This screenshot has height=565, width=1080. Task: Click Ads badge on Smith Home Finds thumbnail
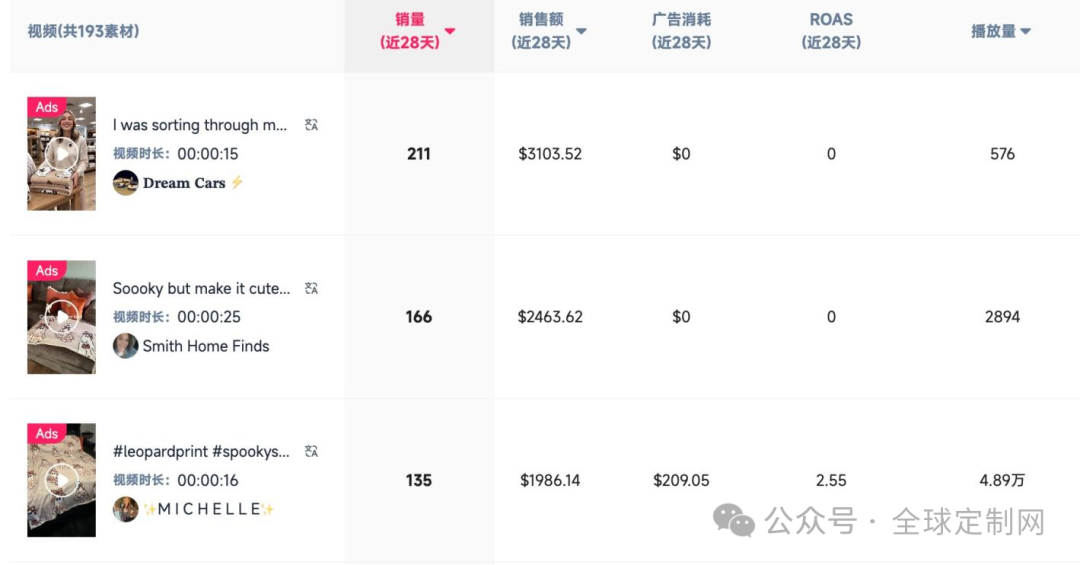(x=46, y=270)
